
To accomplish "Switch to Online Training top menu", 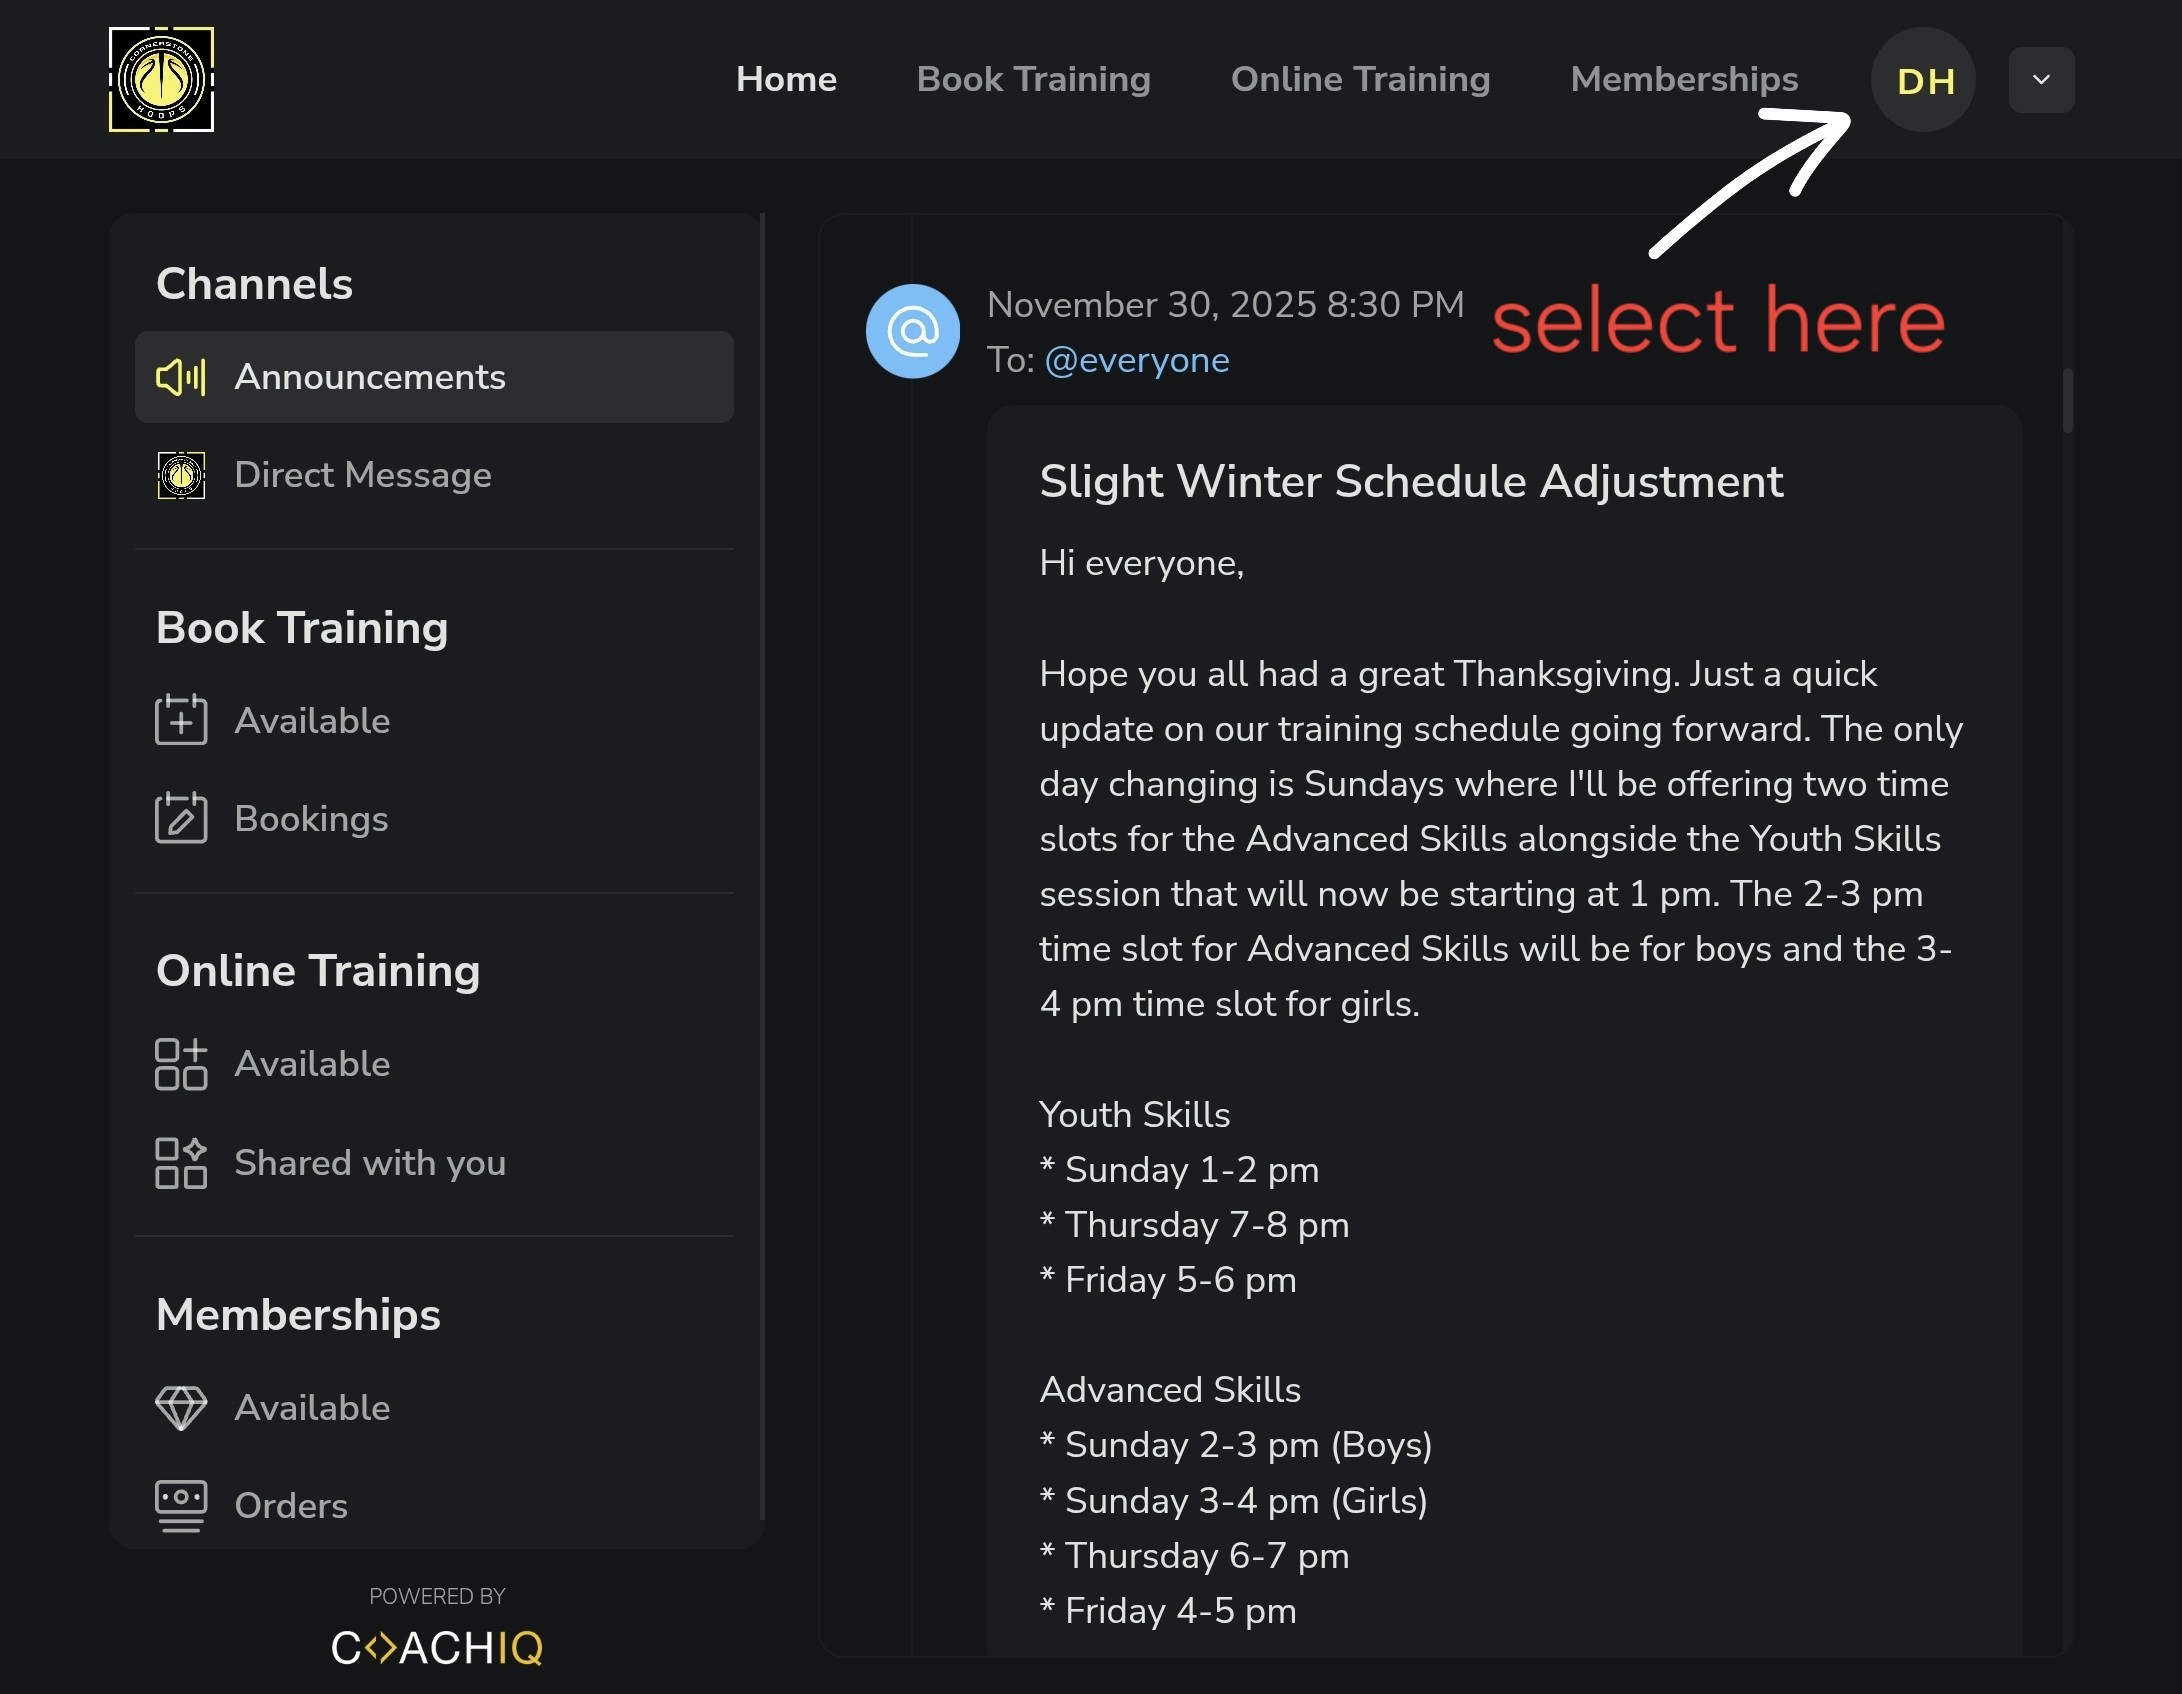I will (x=1360, y=79).
